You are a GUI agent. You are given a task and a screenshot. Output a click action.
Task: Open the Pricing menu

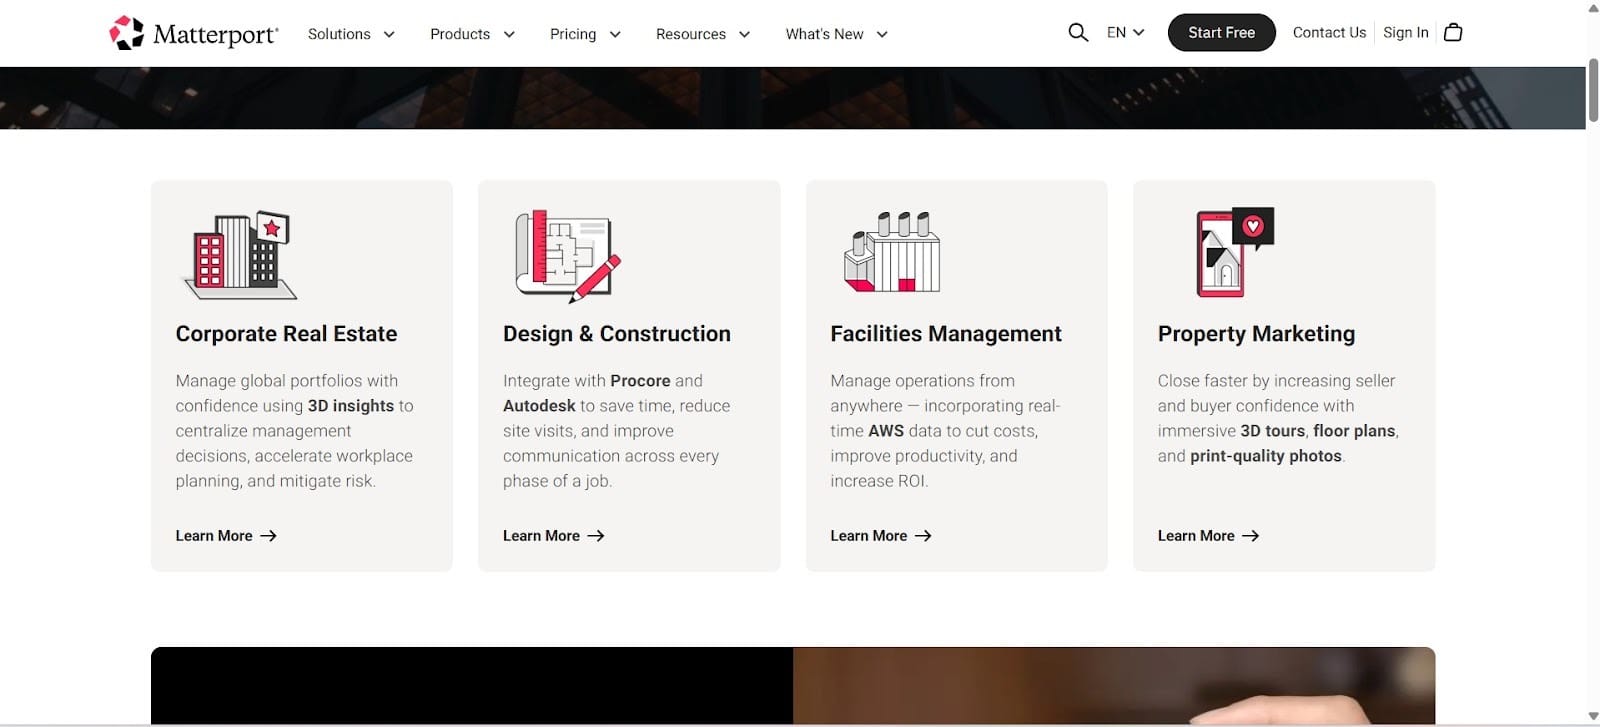585,34
